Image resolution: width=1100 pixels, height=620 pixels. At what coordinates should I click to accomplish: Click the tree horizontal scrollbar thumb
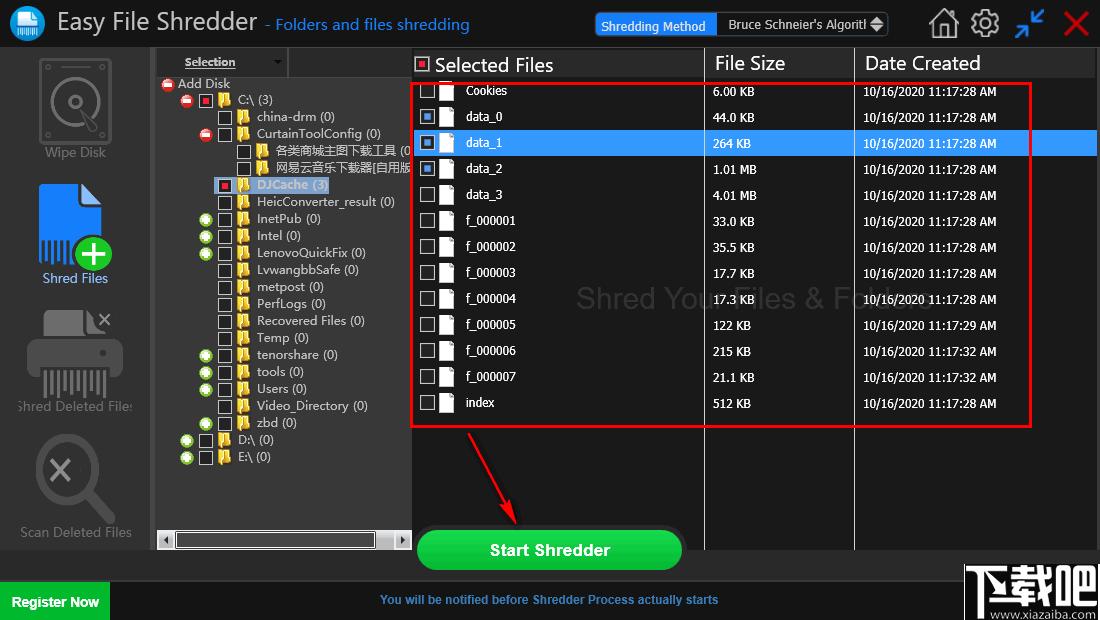tap(275, 539)
